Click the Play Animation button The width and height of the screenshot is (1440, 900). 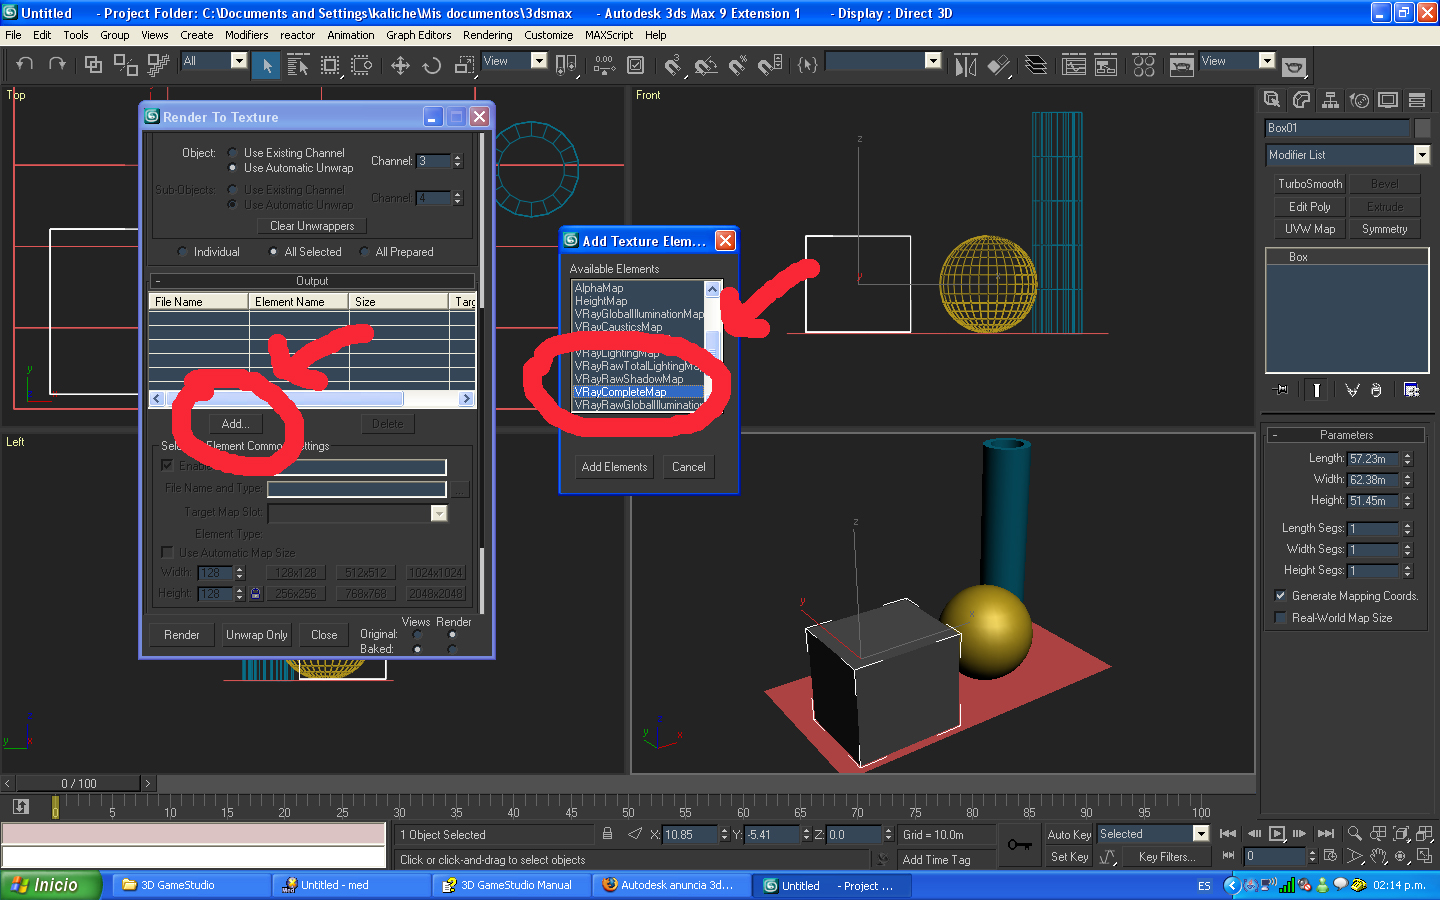1277,833
